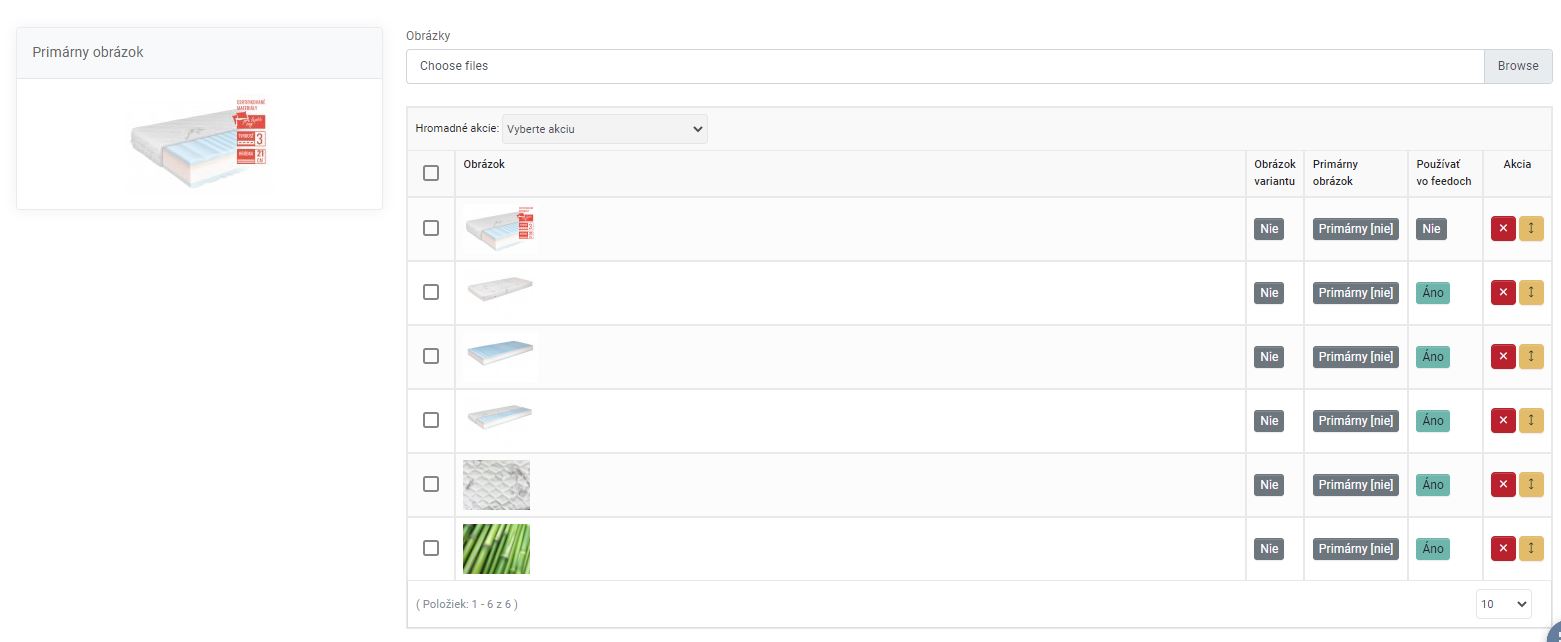
Task: Click the reorder arrow icon for bamboo image
Action: pos(1531,549)
